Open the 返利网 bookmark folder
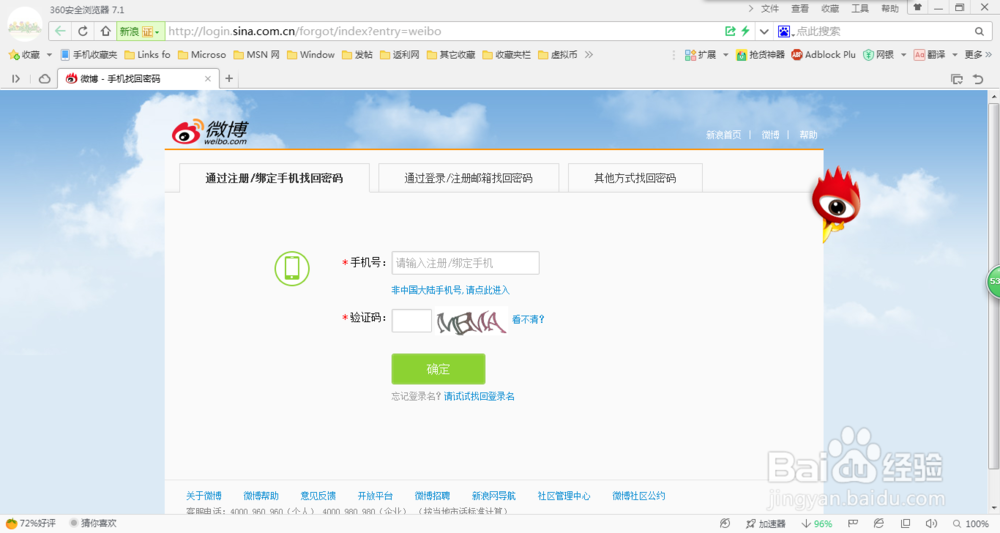Image resolution: width=1000 pixels, height=533 pixels. 399,55
